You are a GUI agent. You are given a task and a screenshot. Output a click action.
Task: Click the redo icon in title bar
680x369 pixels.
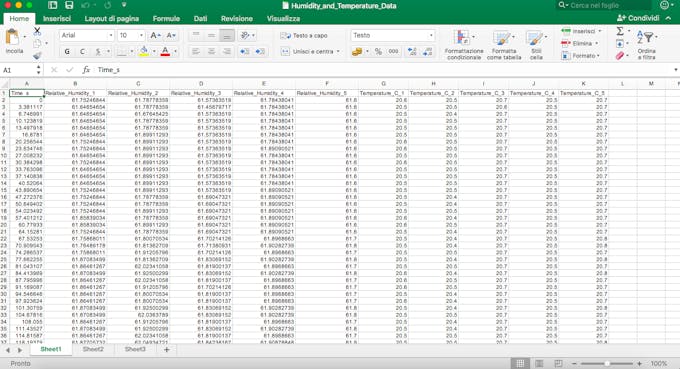point(107,5)
